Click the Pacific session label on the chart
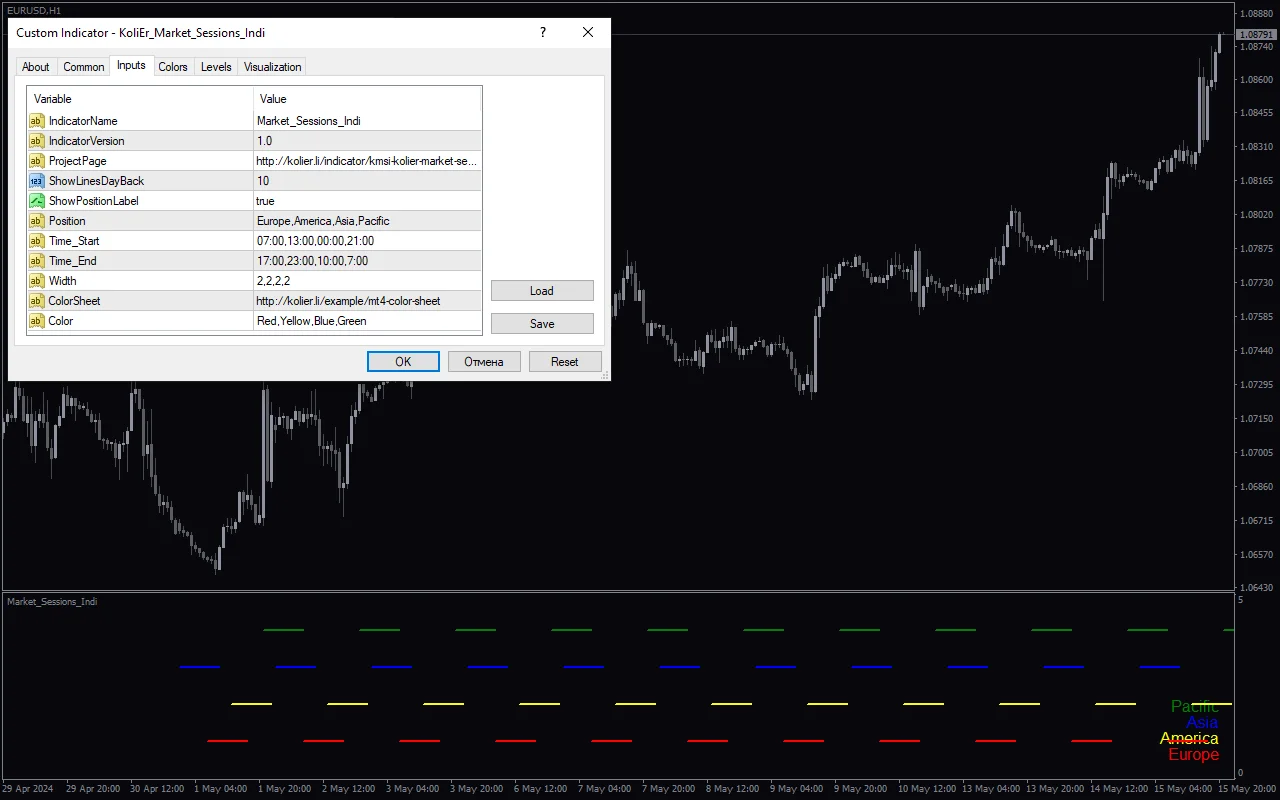Image resolution: width=1280 pixels, height=800 pixels. 1196,706
